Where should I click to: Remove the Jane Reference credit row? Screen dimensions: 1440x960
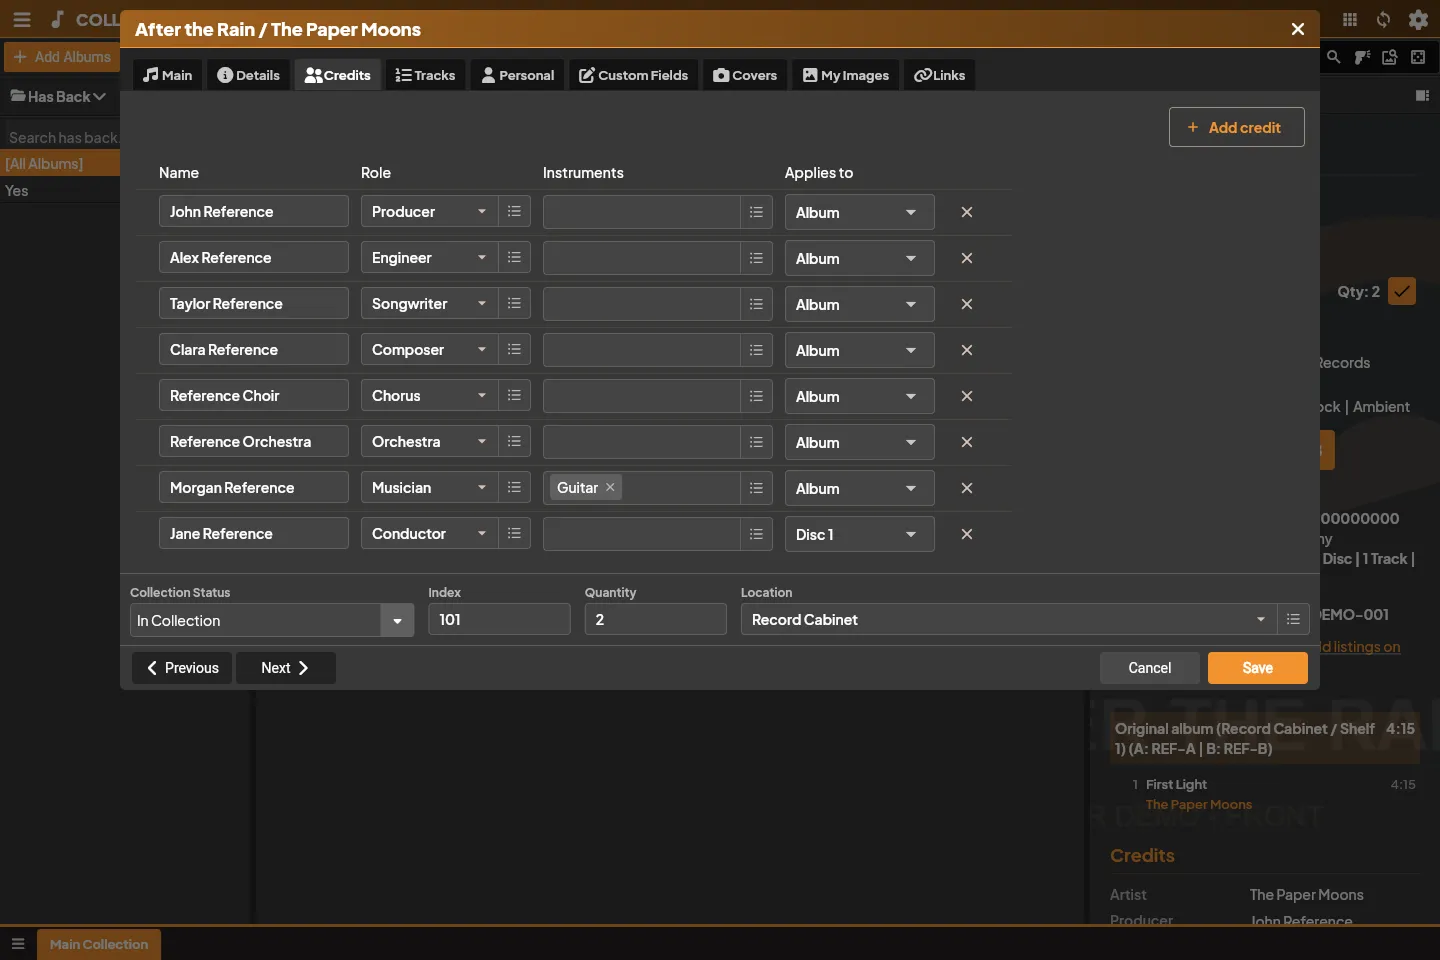(967, 534)
